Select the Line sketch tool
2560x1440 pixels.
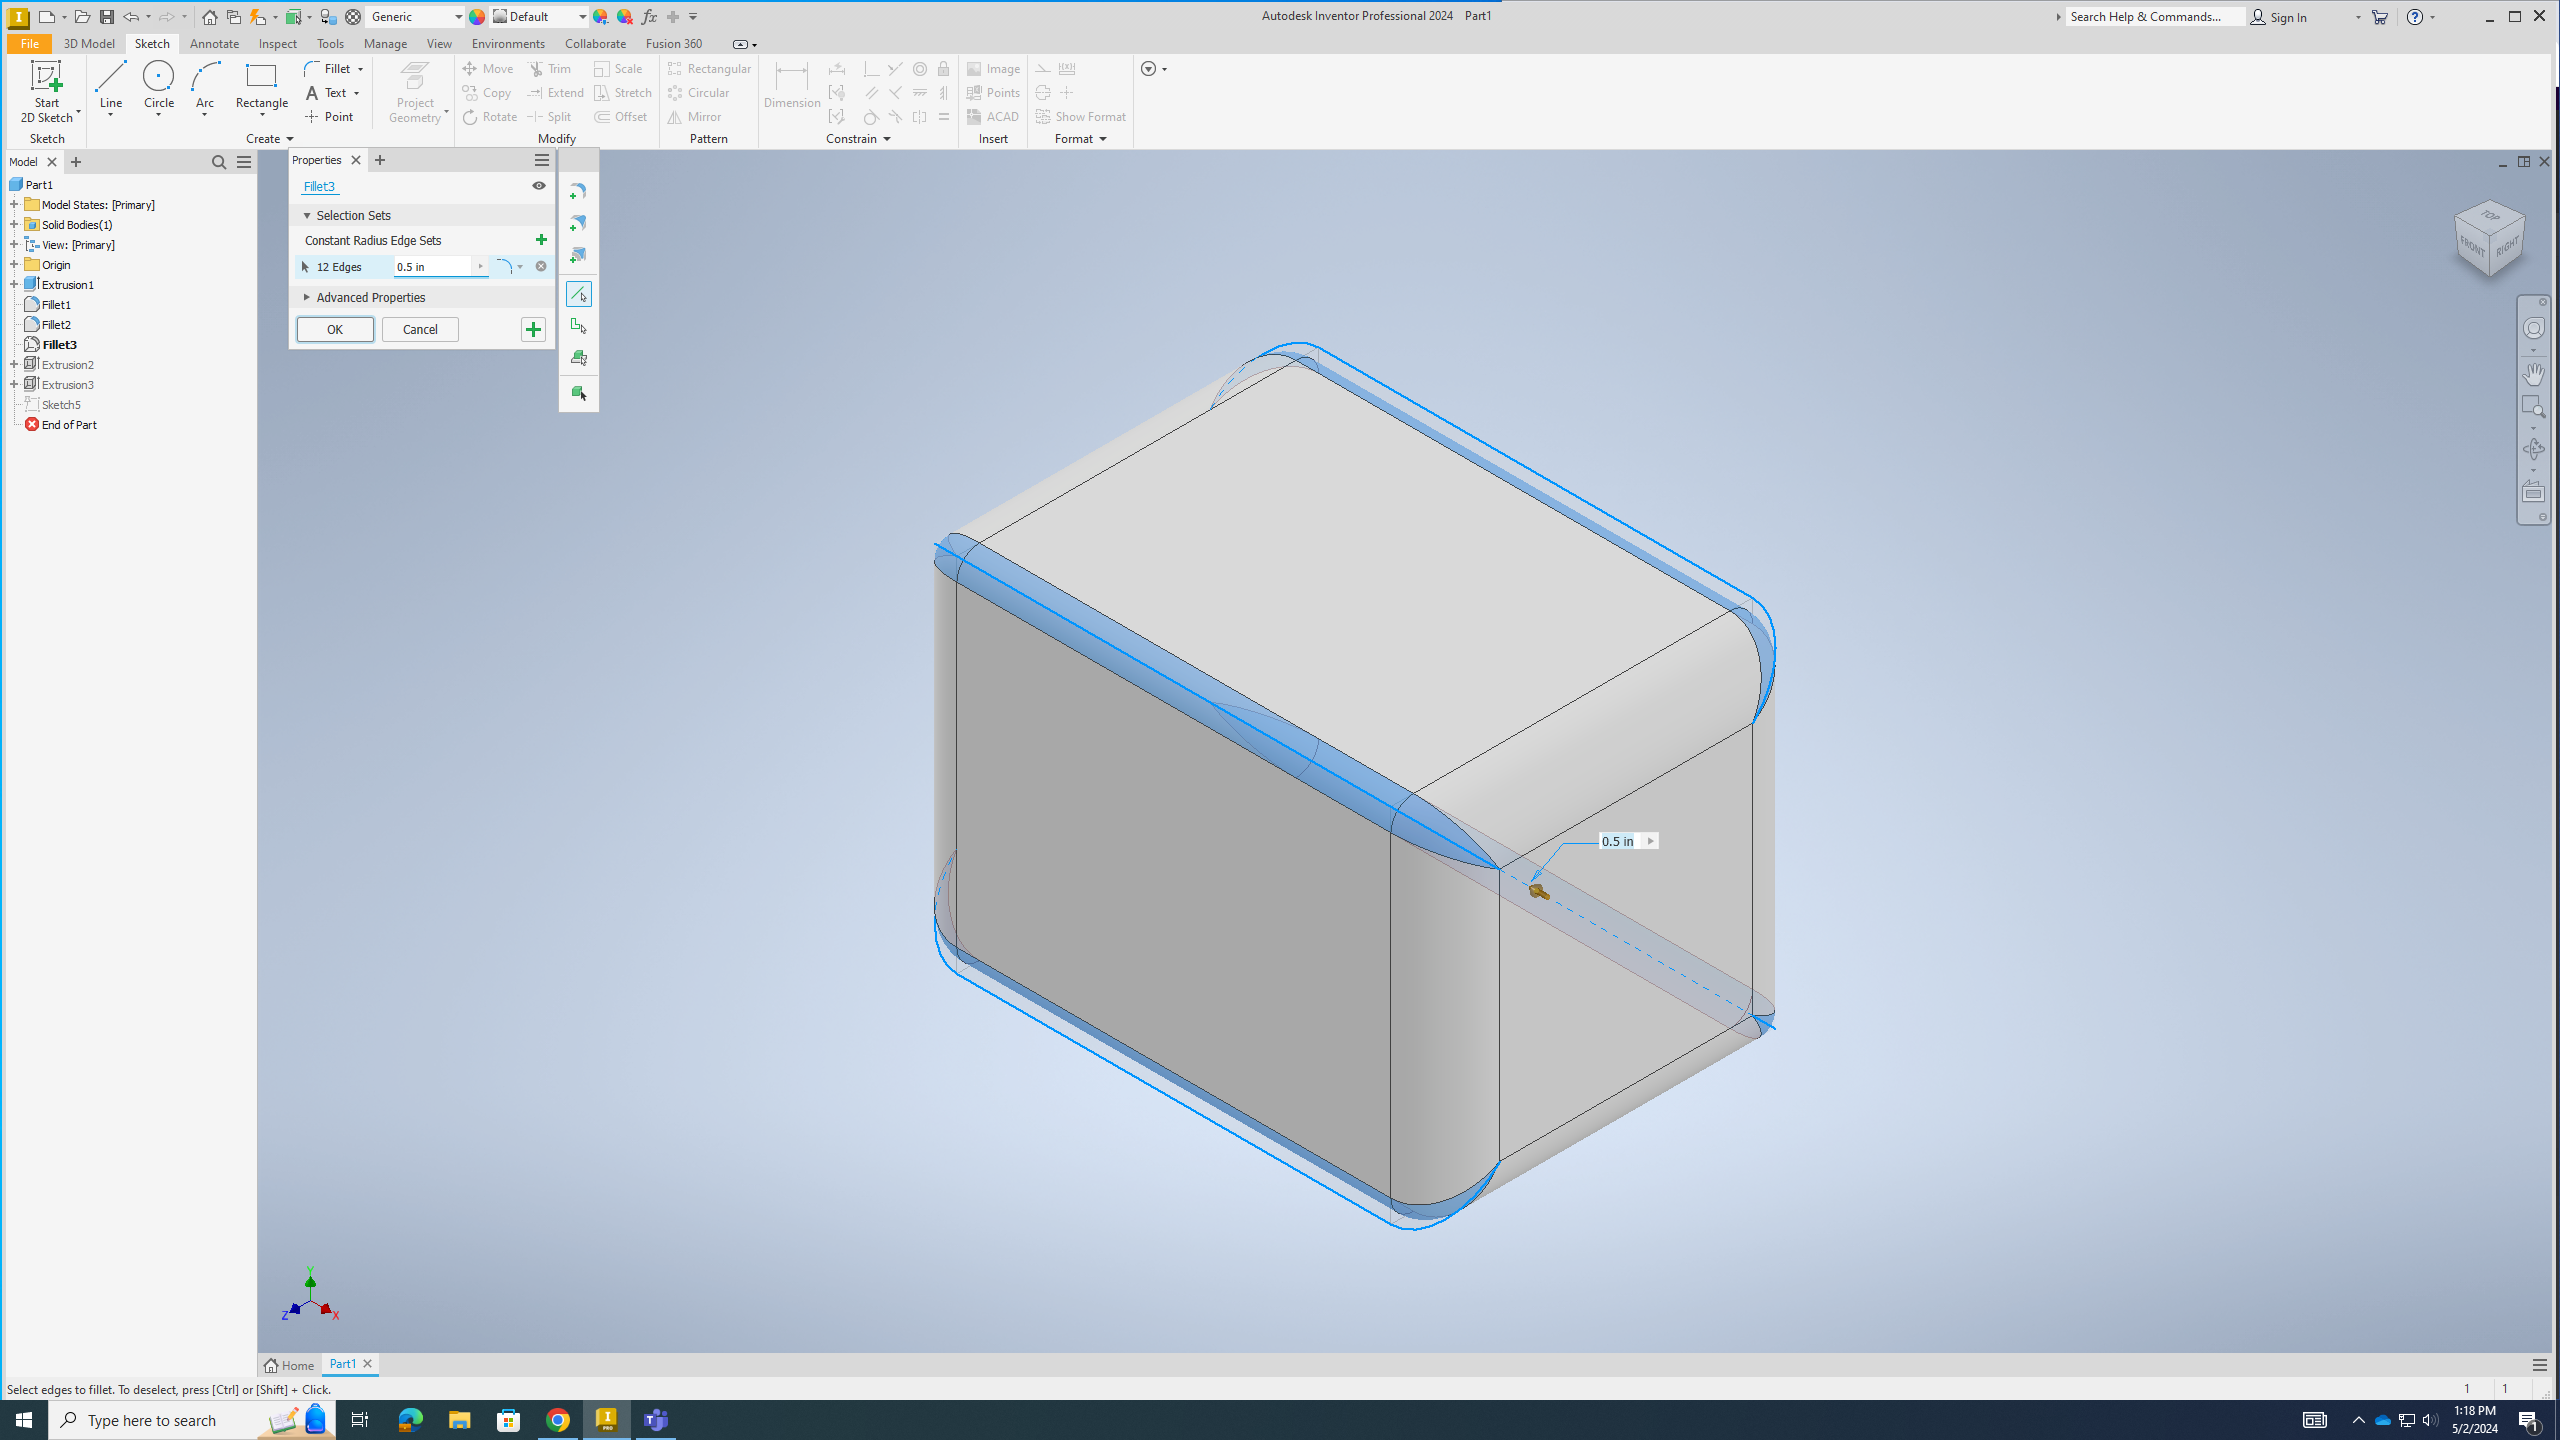pyautogui.click(x=111, y=88)
